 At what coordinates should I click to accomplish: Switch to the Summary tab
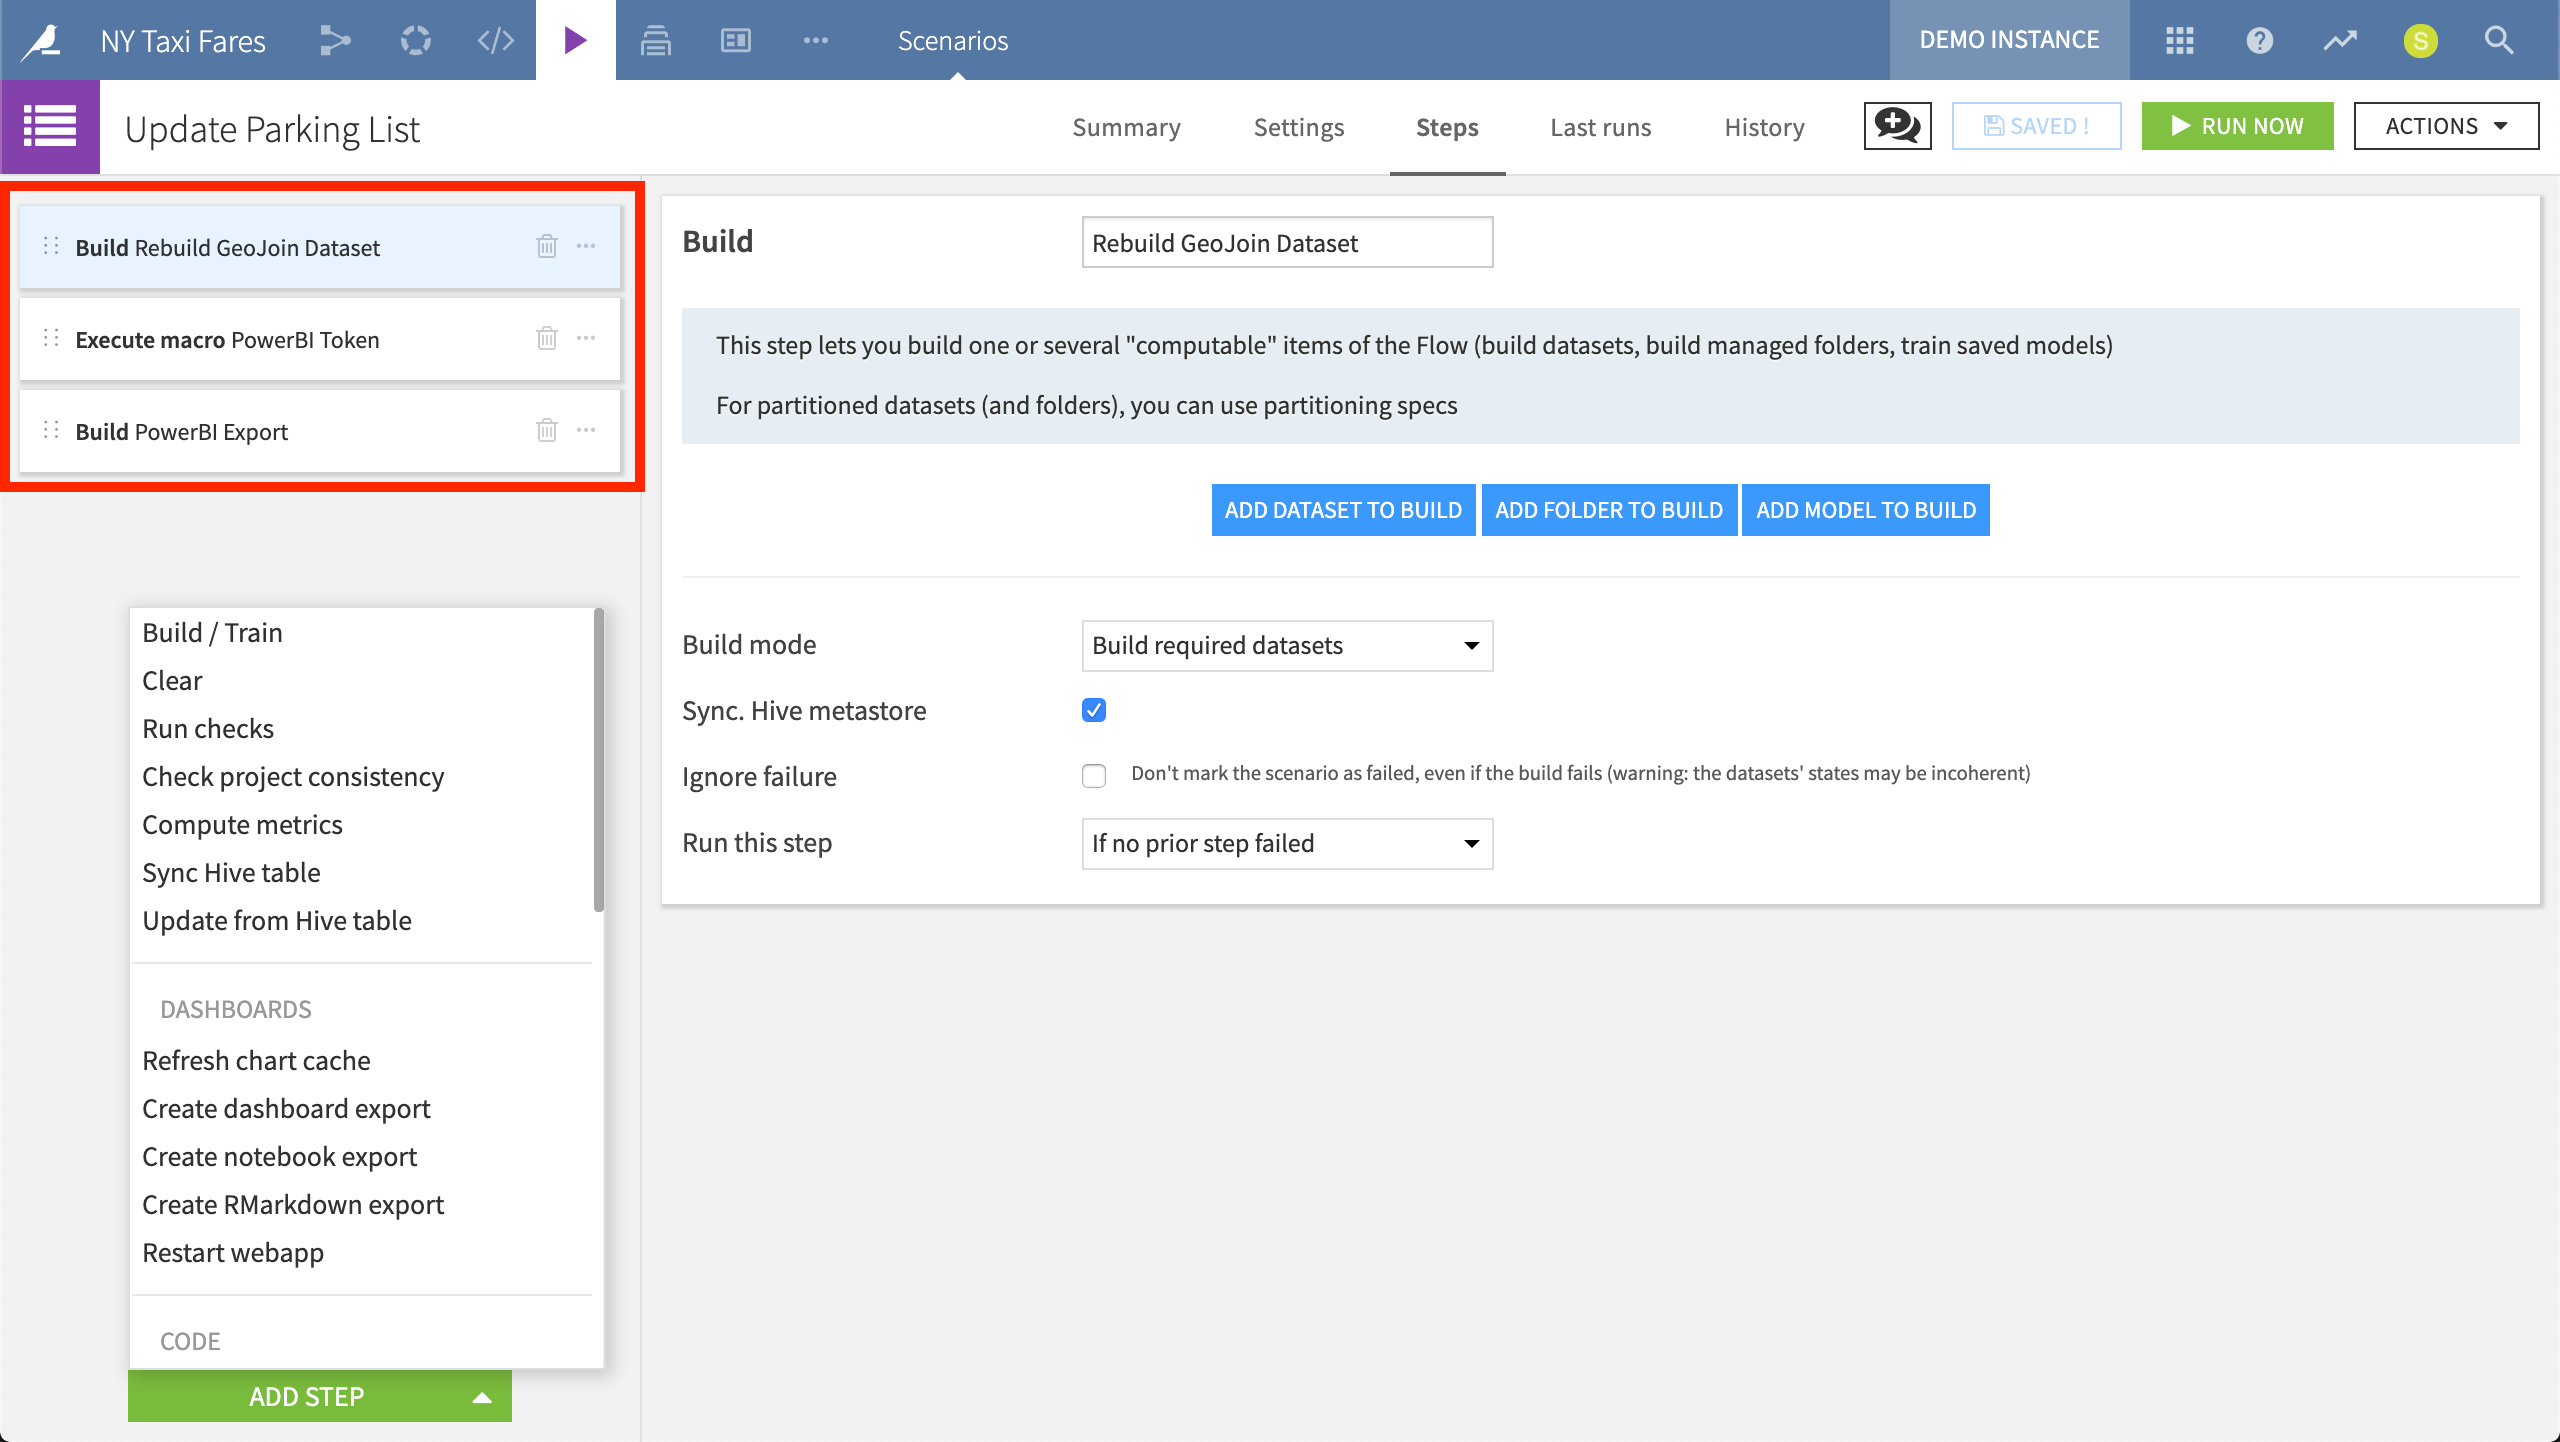point(1126,127)
